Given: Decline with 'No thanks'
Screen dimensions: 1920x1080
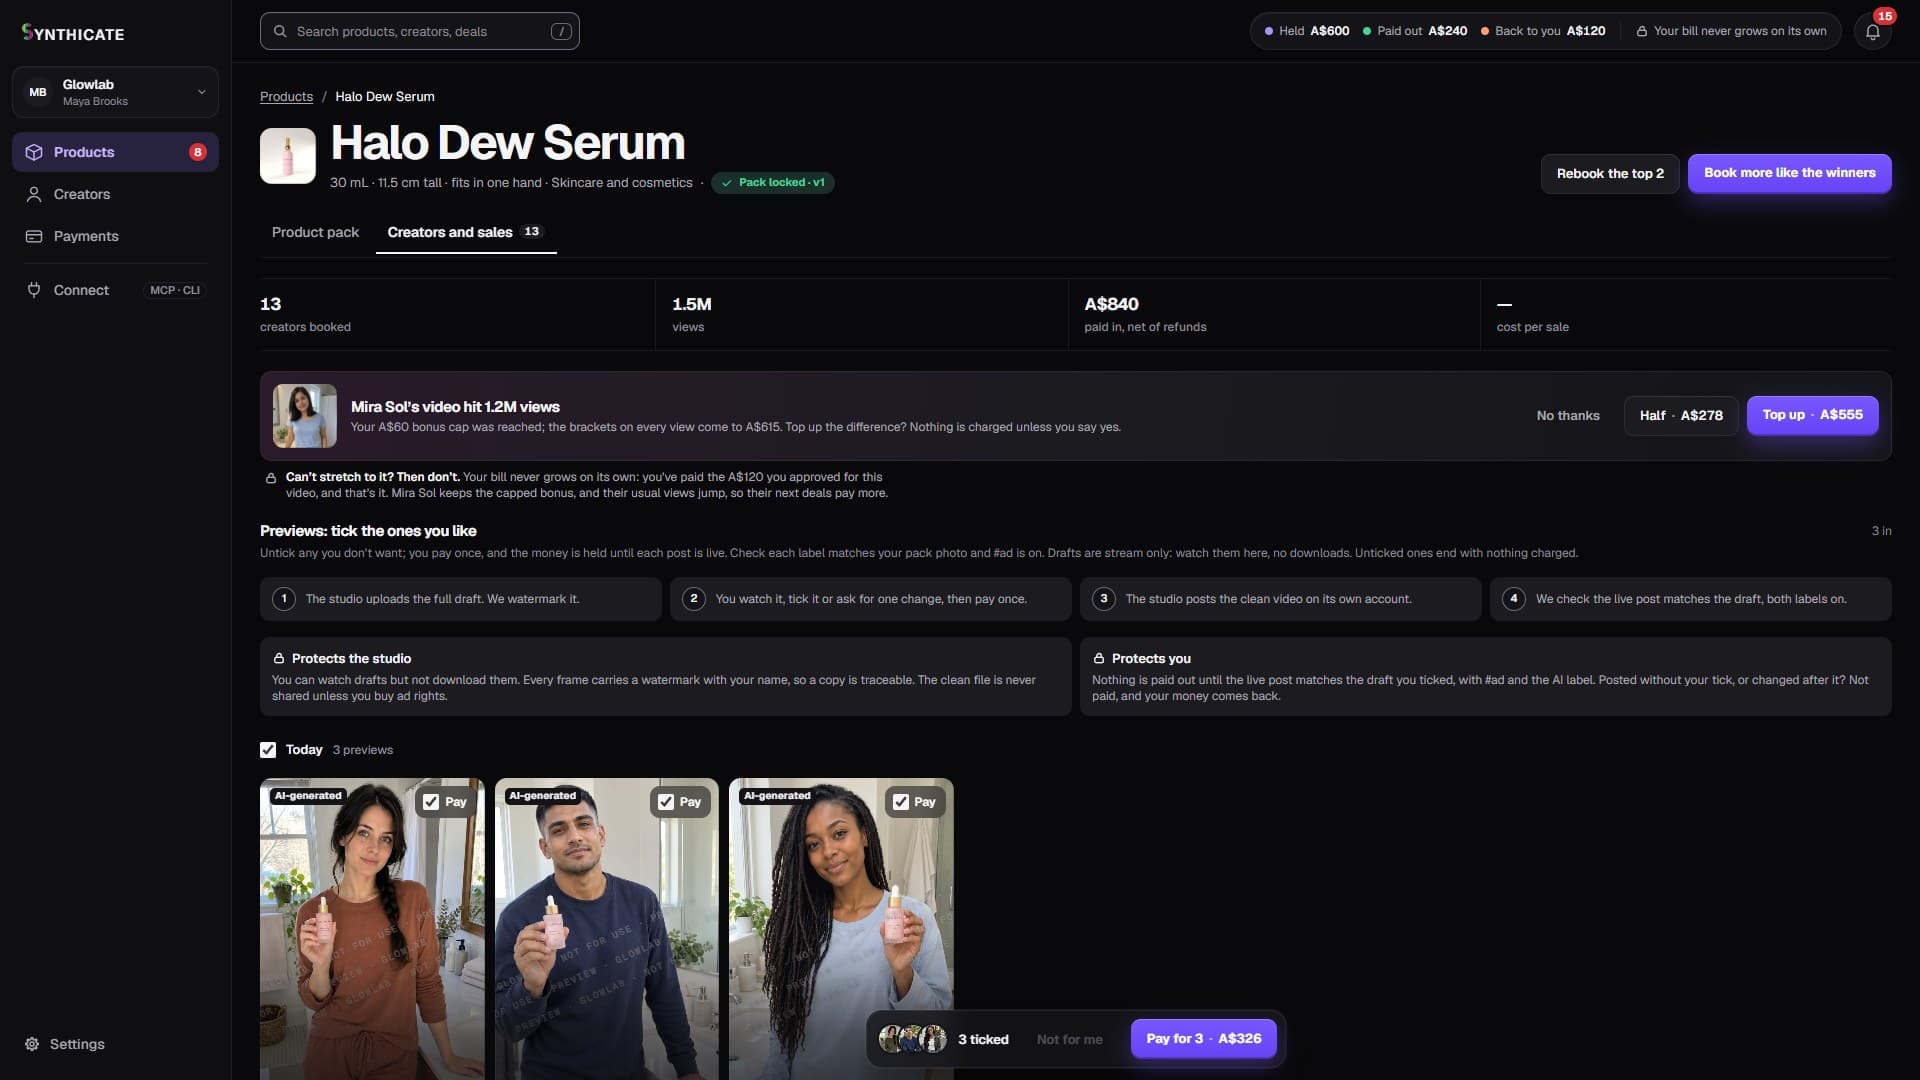Looking at the screenshot, I should click(x=1568, y=416).
